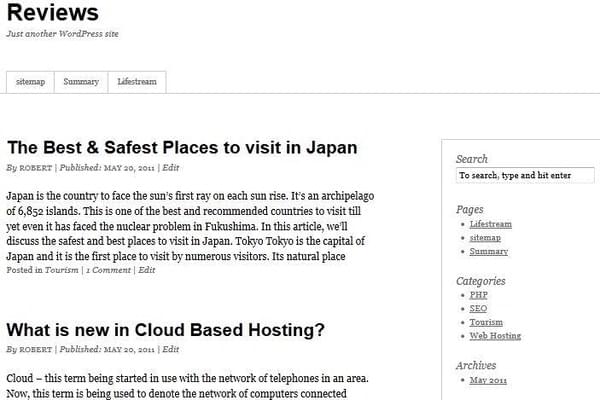Click the 'Pages' sidebar heading

pyautogui.click(x=470, y=209)
